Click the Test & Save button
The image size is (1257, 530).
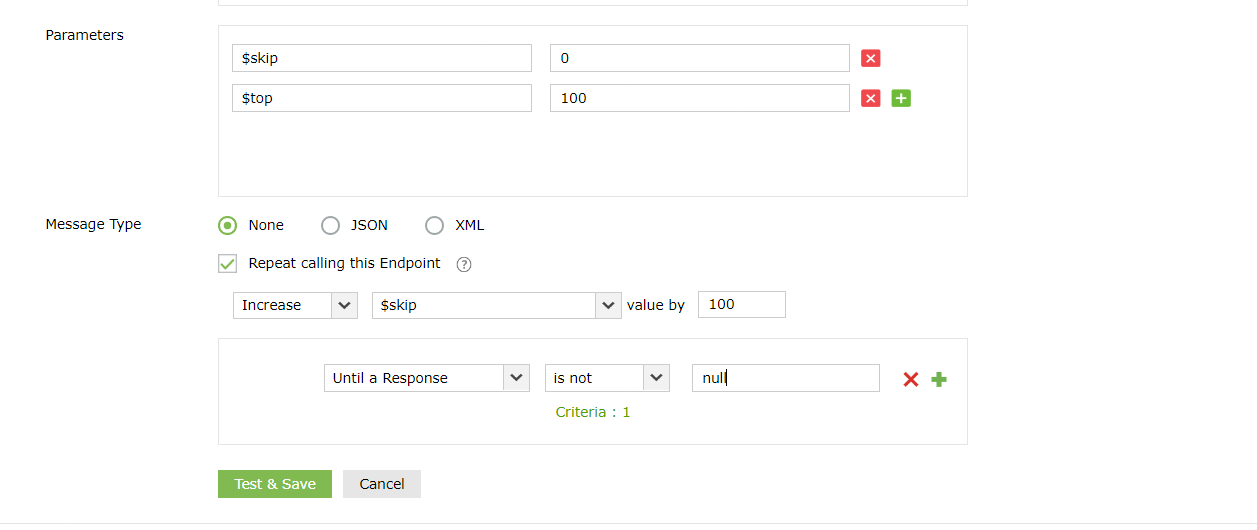[275, 484]
